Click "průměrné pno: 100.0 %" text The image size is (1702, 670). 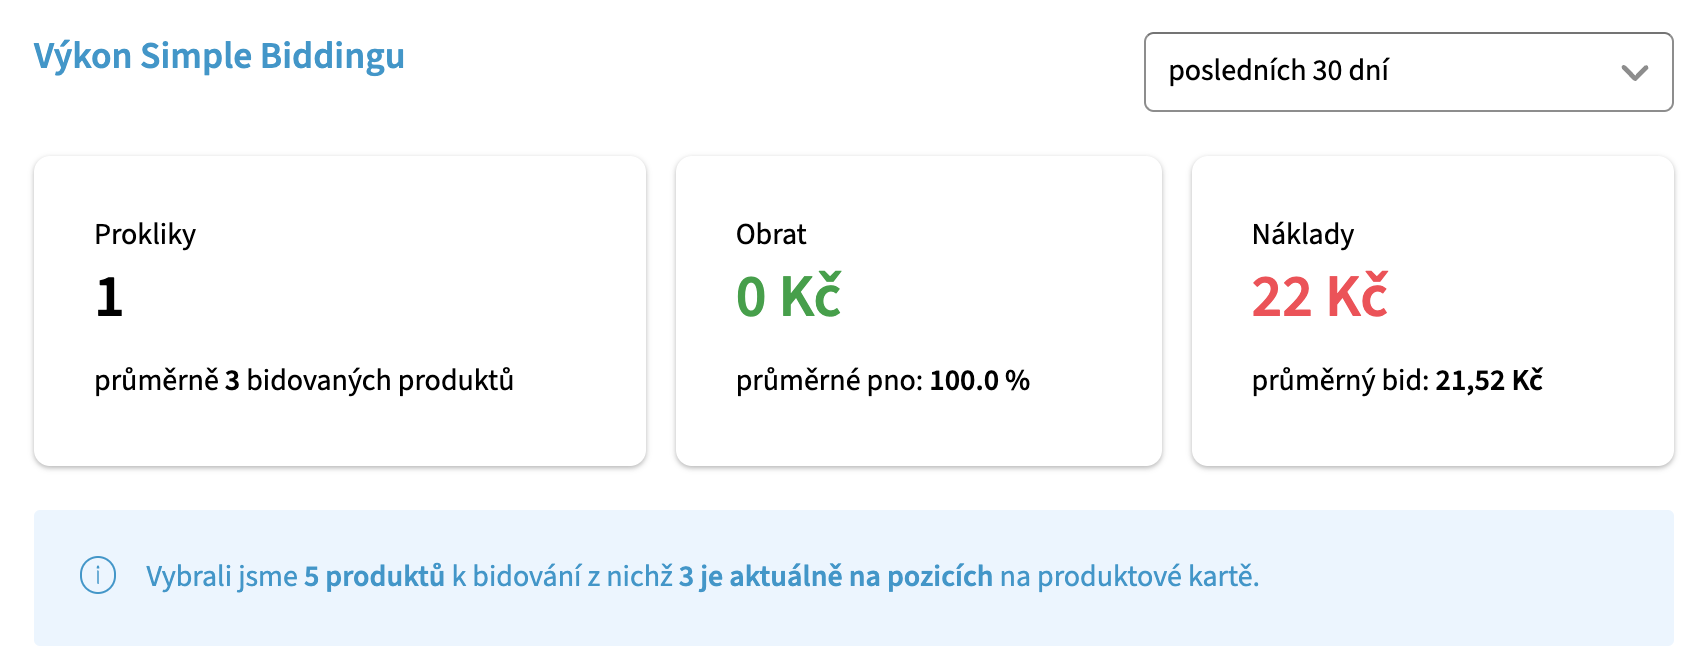[x=883, y=380]
